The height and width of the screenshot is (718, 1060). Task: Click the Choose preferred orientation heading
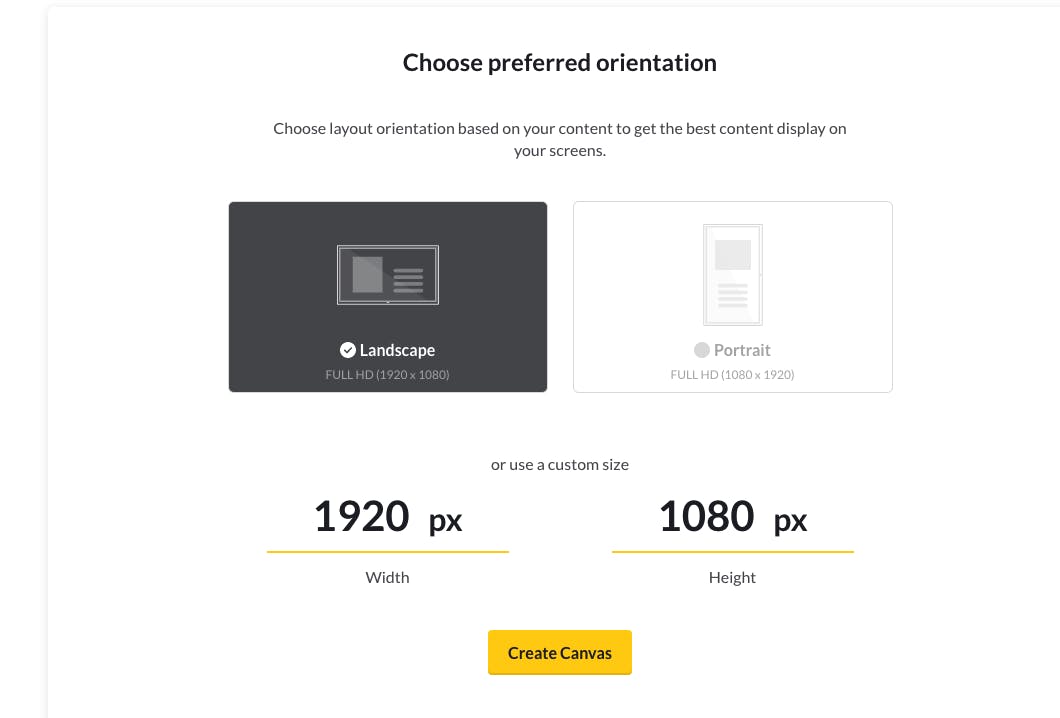(x=560, y=63)
